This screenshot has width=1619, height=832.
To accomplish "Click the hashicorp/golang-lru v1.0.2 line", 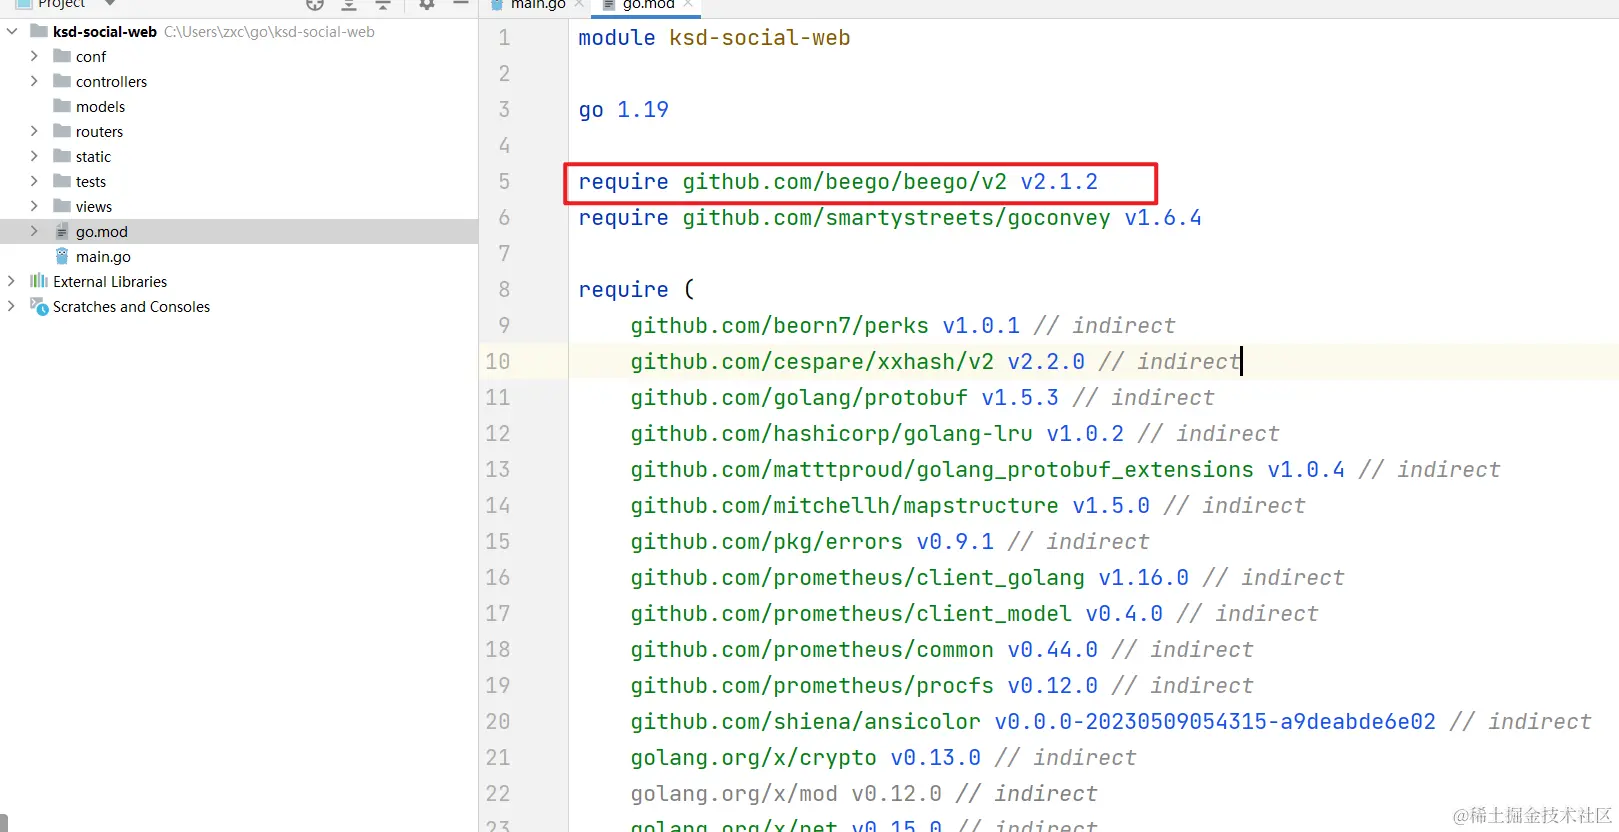I will [955, 434].
